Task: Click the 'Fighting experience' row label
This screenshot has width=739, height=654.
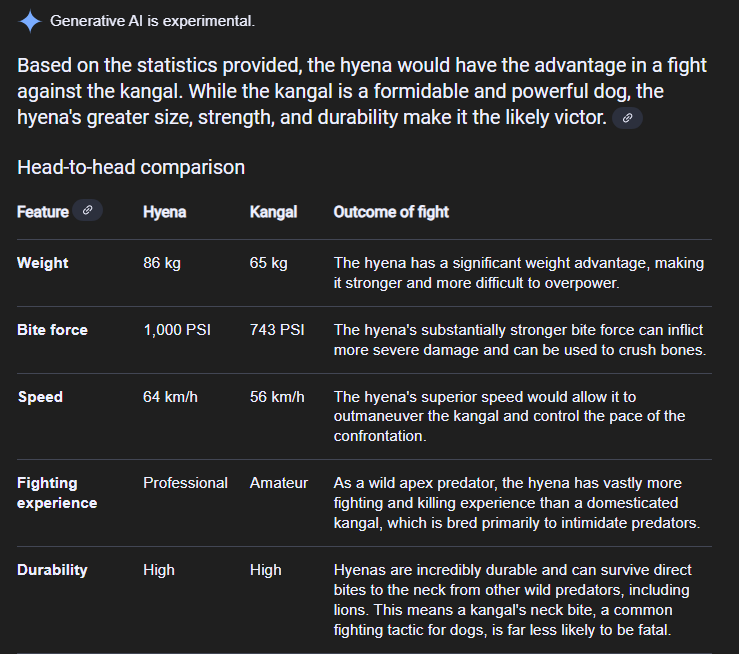Action: [57, 493]
